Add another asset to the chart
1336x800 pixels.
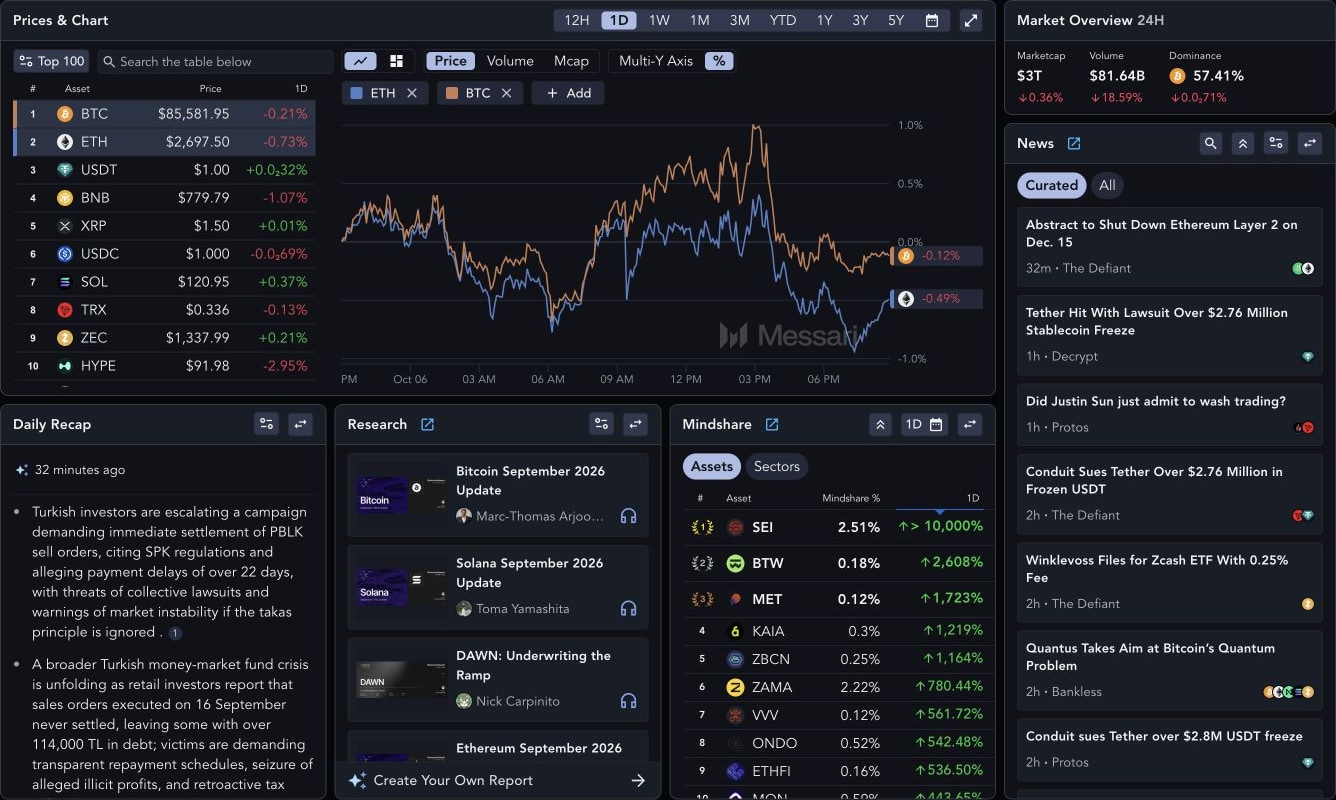[568, 93]
